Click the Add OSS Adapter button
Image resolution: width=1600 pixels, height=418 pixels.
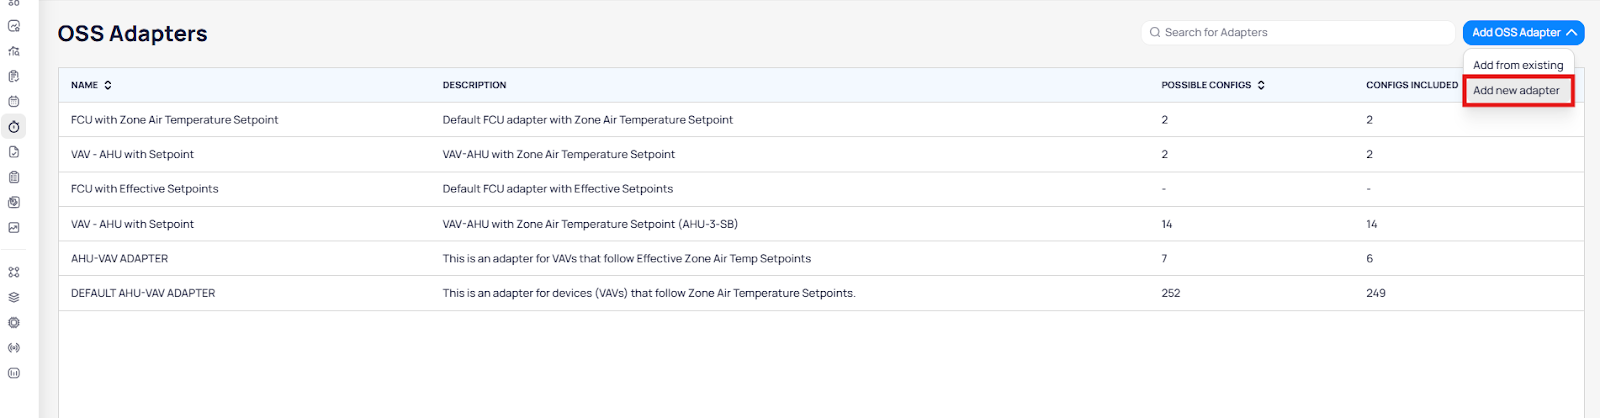click(1515, 33)
